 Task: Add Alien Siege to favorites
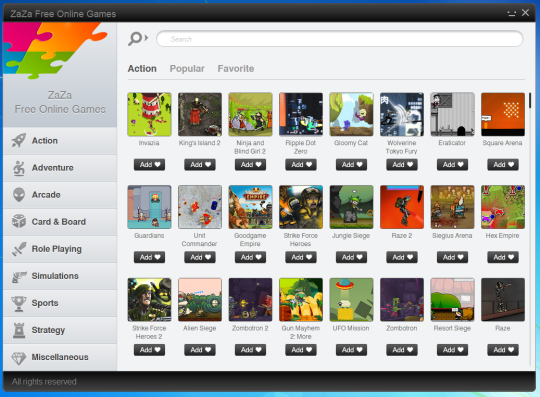[200, 350]
